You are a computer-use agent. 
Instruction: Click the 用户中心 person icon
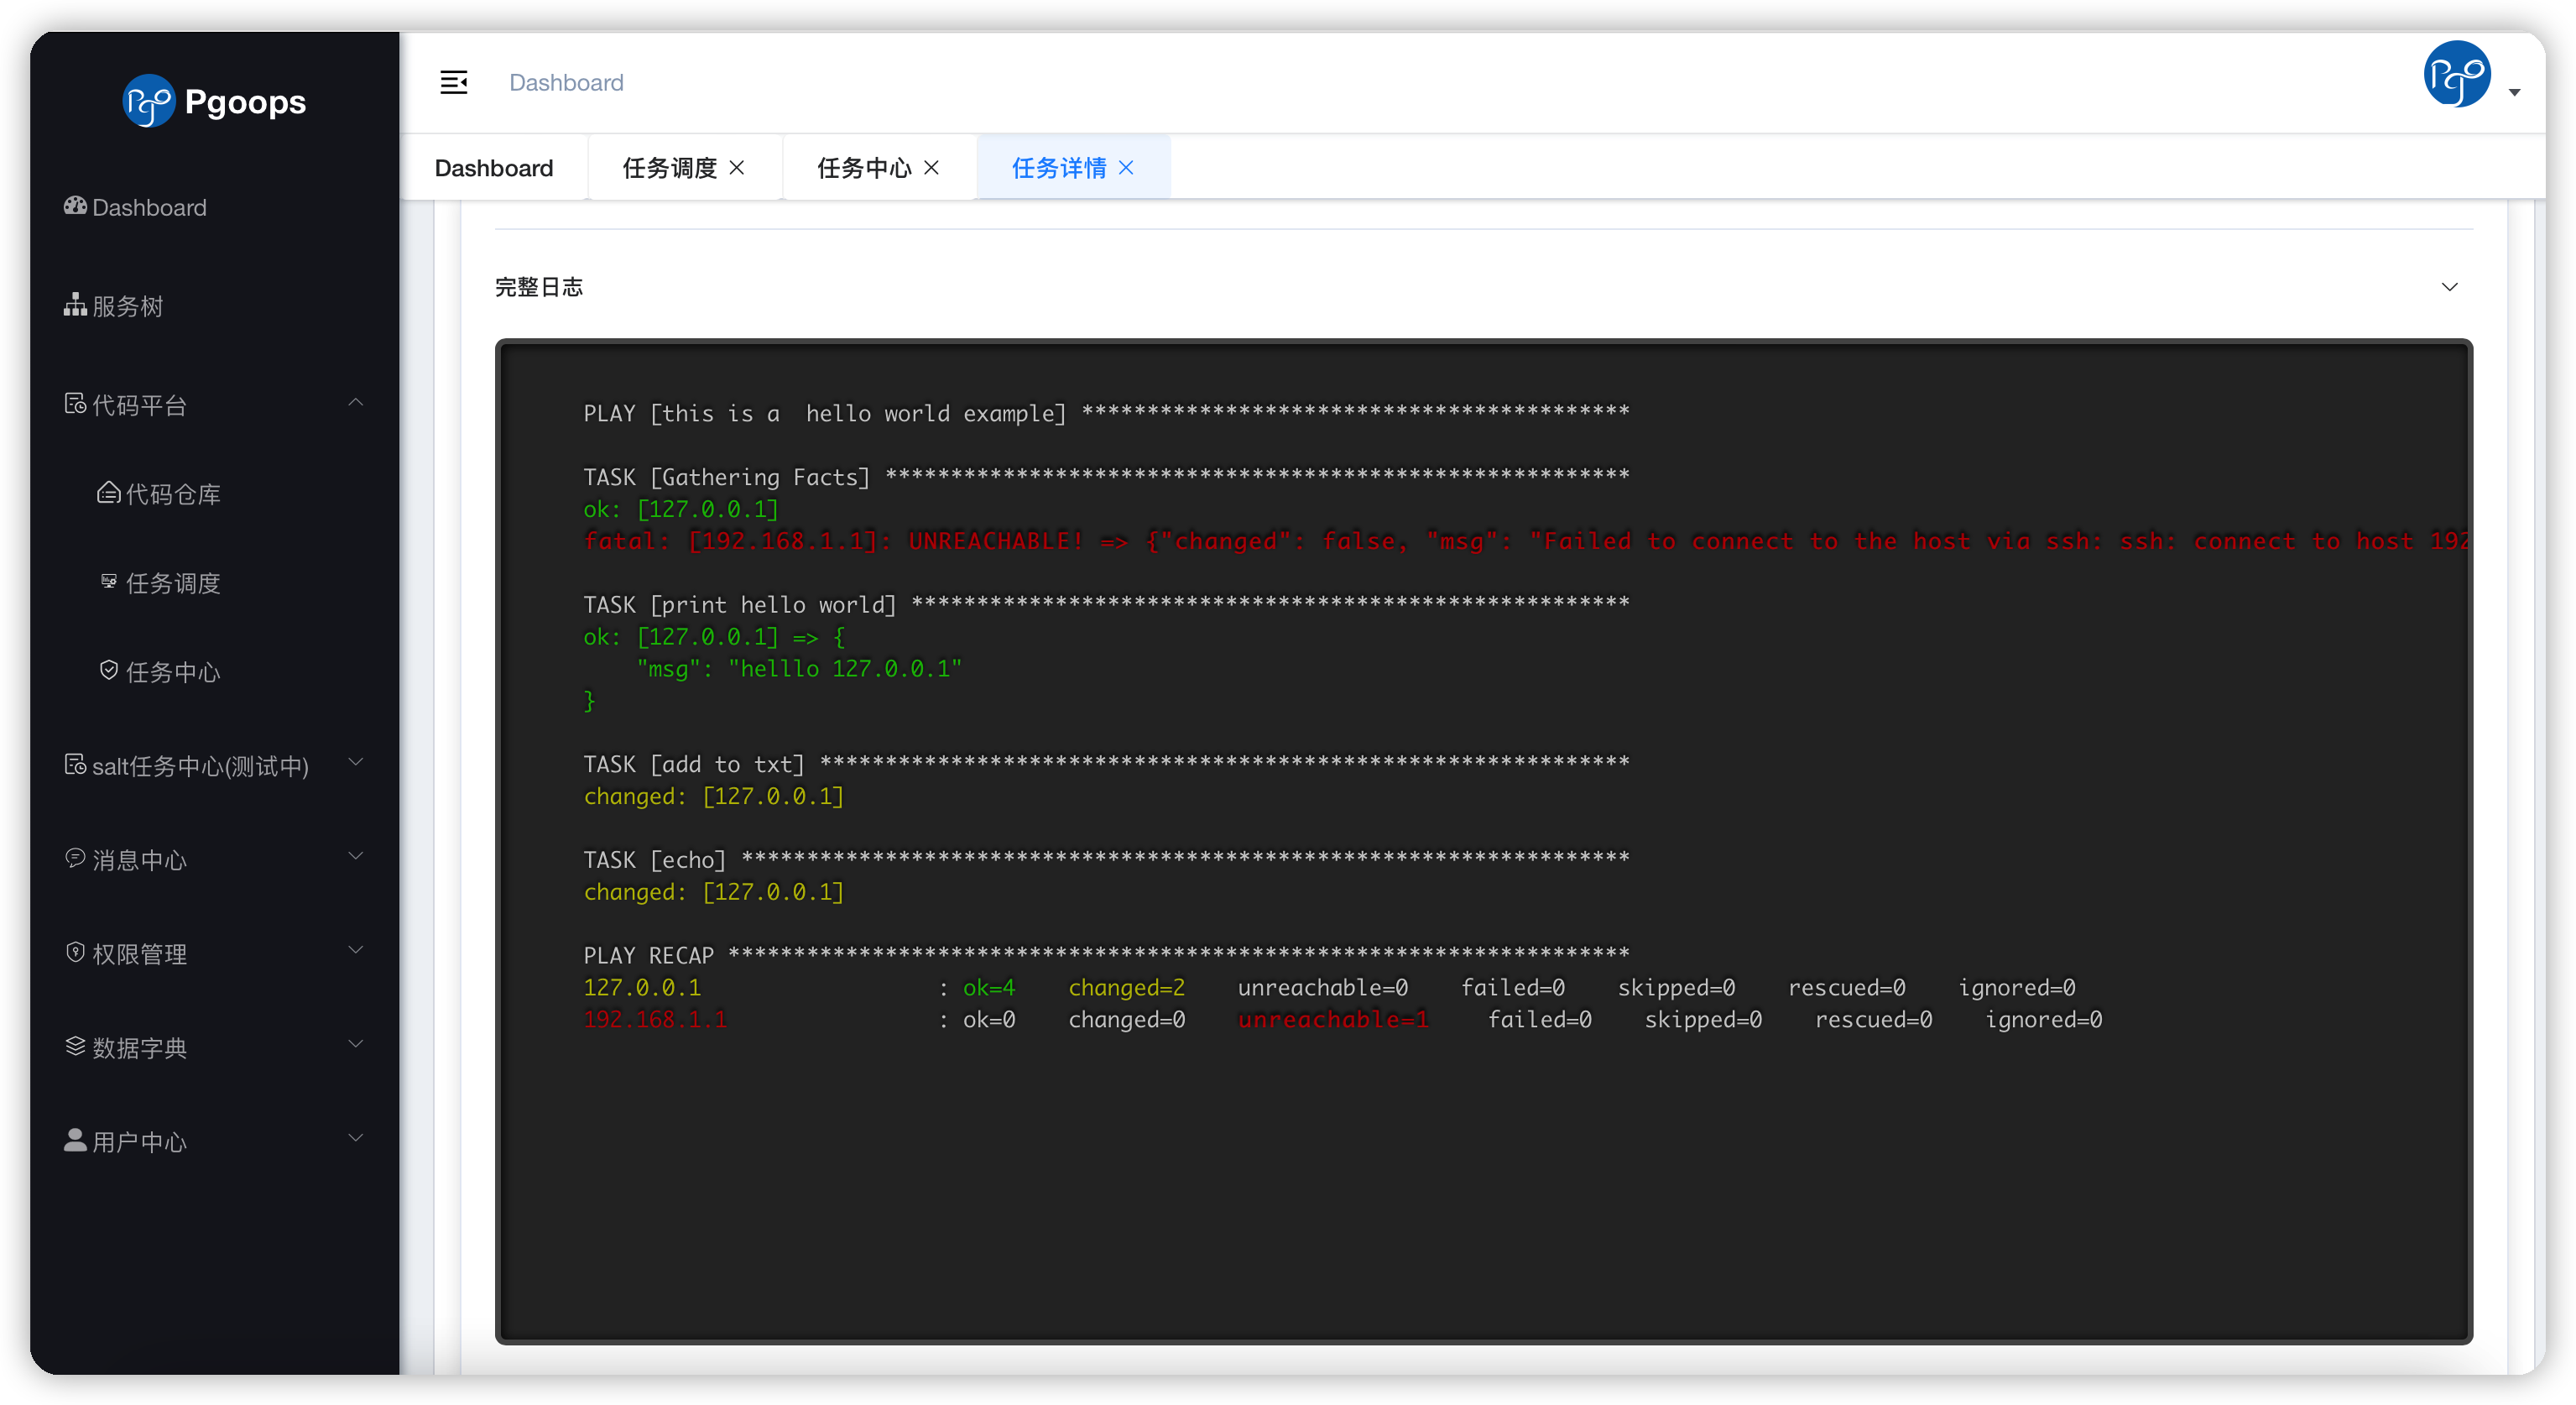point(75,1140)
